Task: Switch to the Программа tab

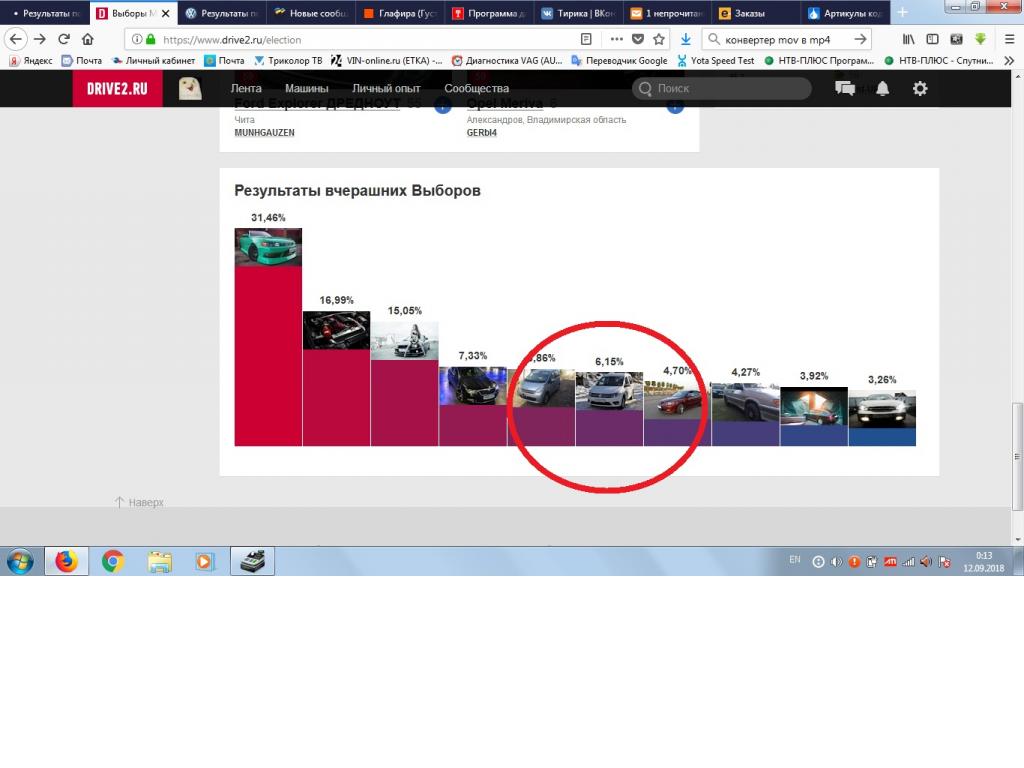Action: (x=488, y=13)
